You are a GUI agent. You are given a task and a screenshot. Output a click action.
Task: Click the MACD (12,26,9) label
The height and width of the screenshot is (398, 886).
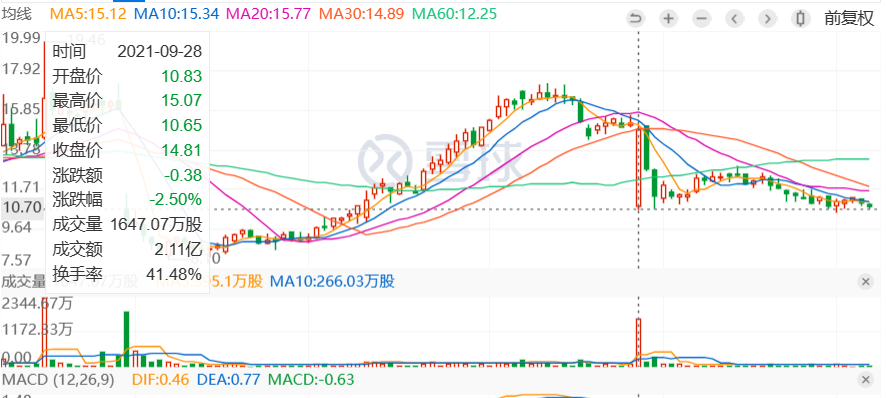pos(58,379)
